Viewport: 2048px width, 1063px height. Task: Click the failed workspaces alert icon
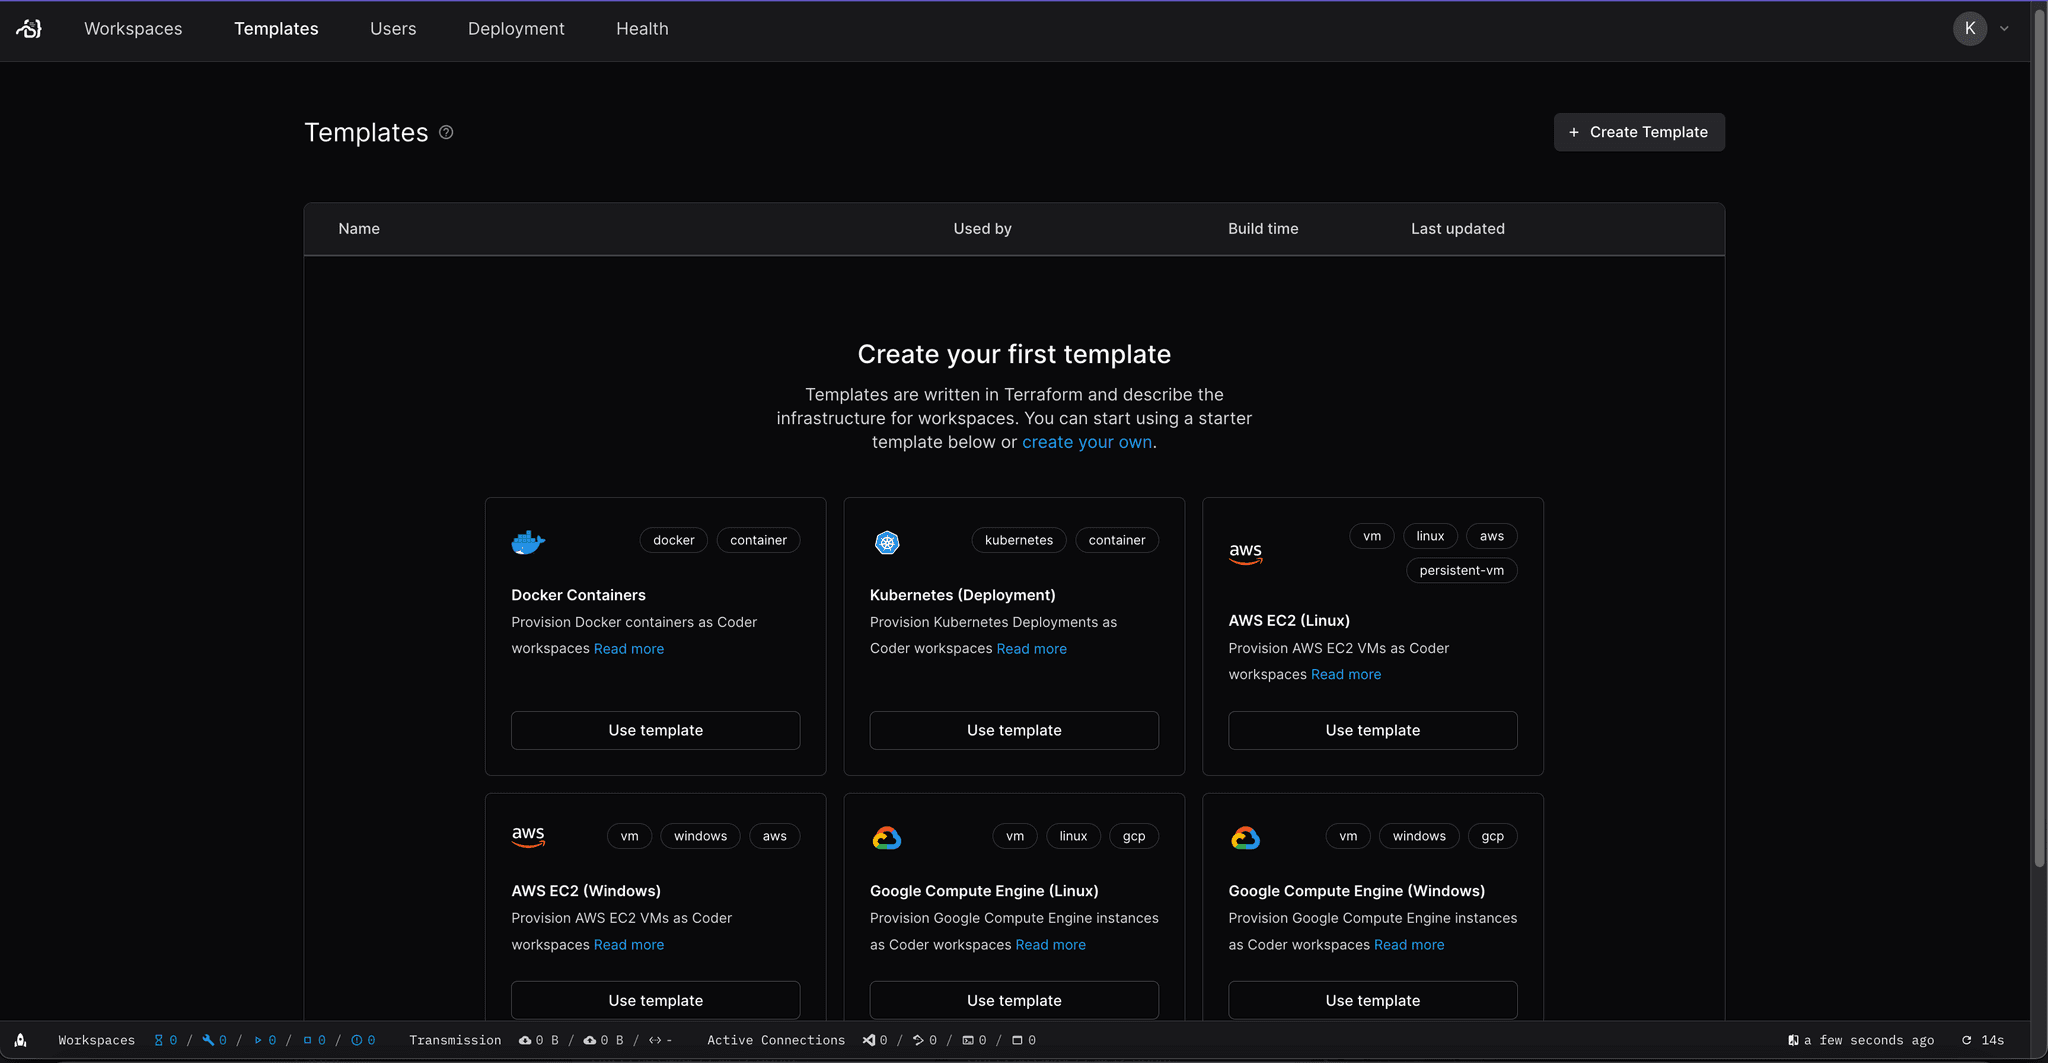tap(357, 1040)
